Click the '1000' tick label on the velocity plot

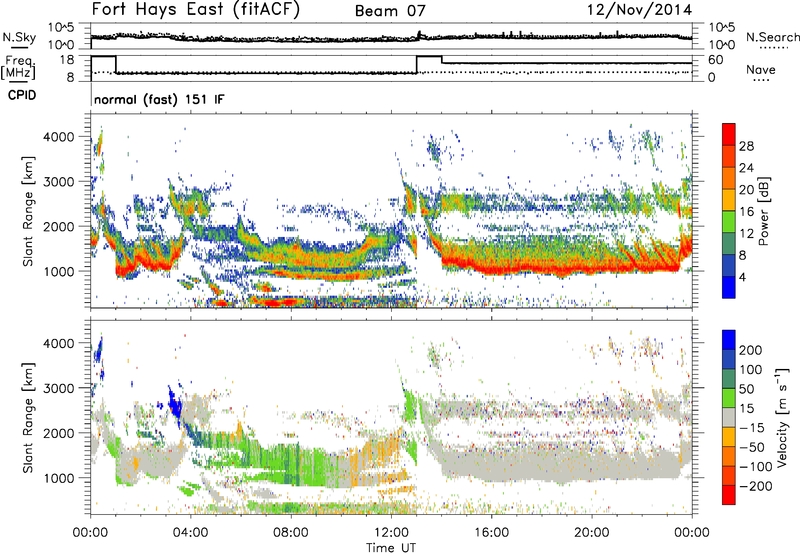point(59,478)
